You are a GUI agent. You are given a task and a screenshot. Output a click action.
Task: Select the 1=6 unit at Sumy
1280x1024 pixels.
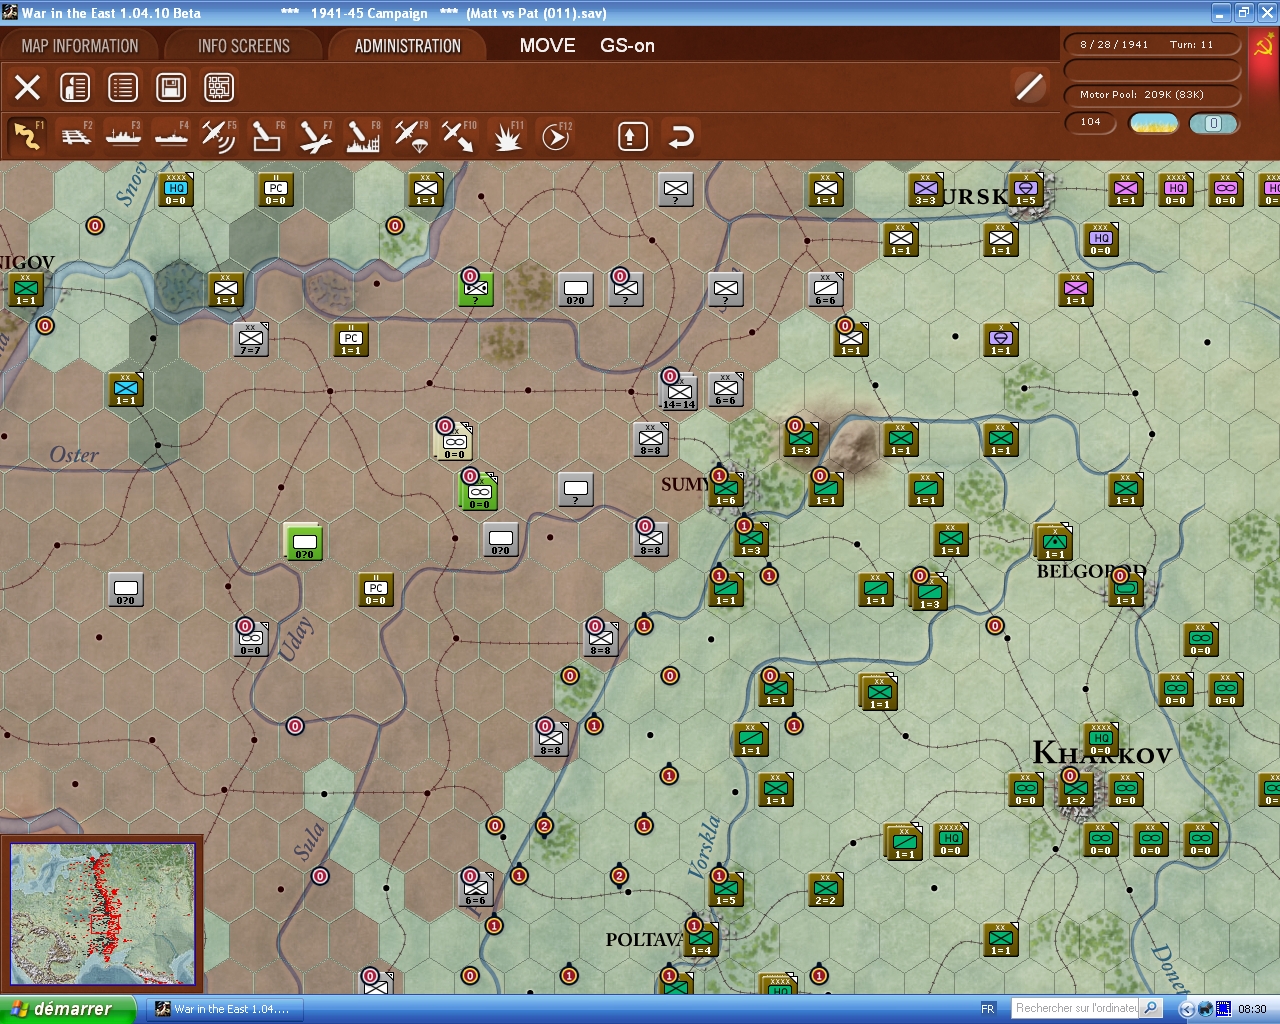click(x=726, y=489)
